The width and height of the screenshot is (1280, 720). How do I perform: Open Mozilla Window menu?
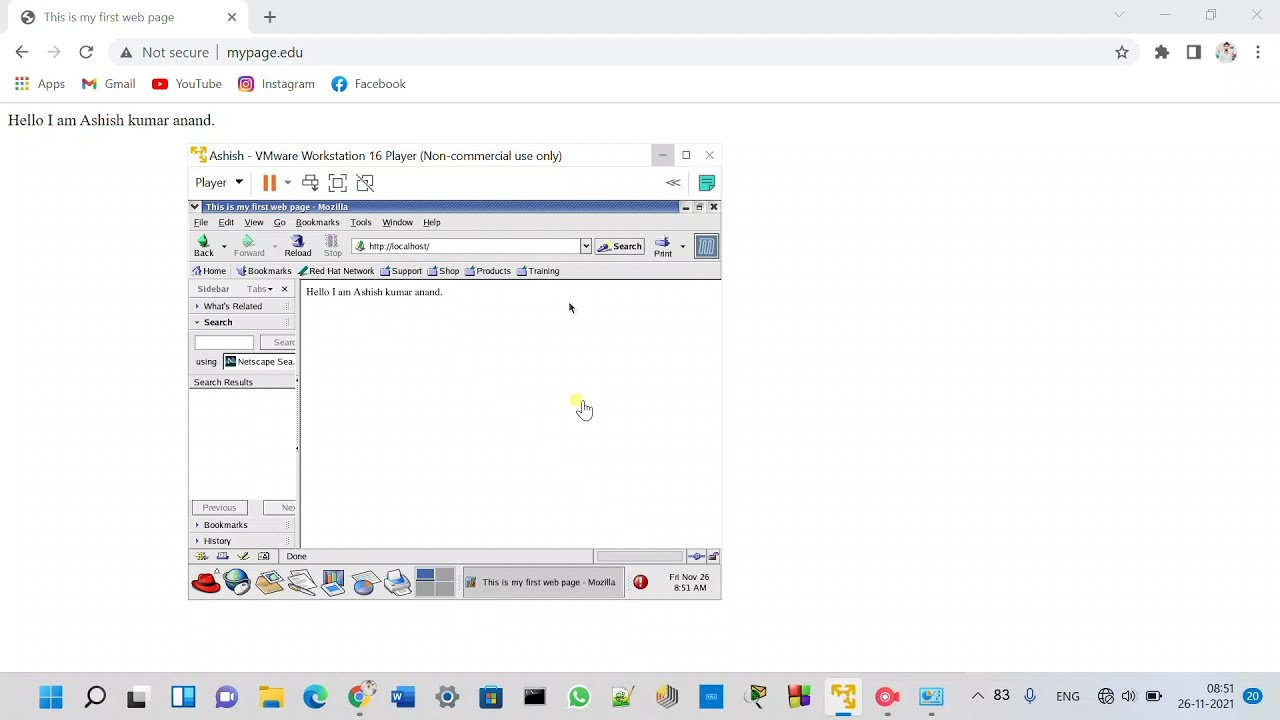pyautogui.click(x=397, y=222)
